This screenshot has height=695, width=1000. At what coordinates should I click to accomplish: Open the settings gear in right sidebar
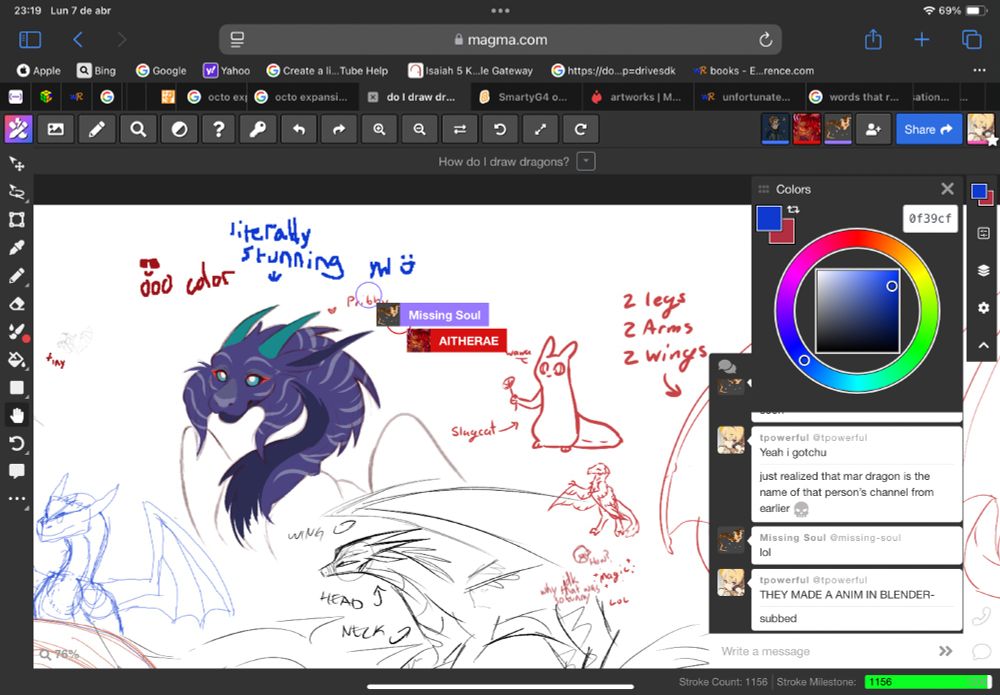(x=983, y=308)
